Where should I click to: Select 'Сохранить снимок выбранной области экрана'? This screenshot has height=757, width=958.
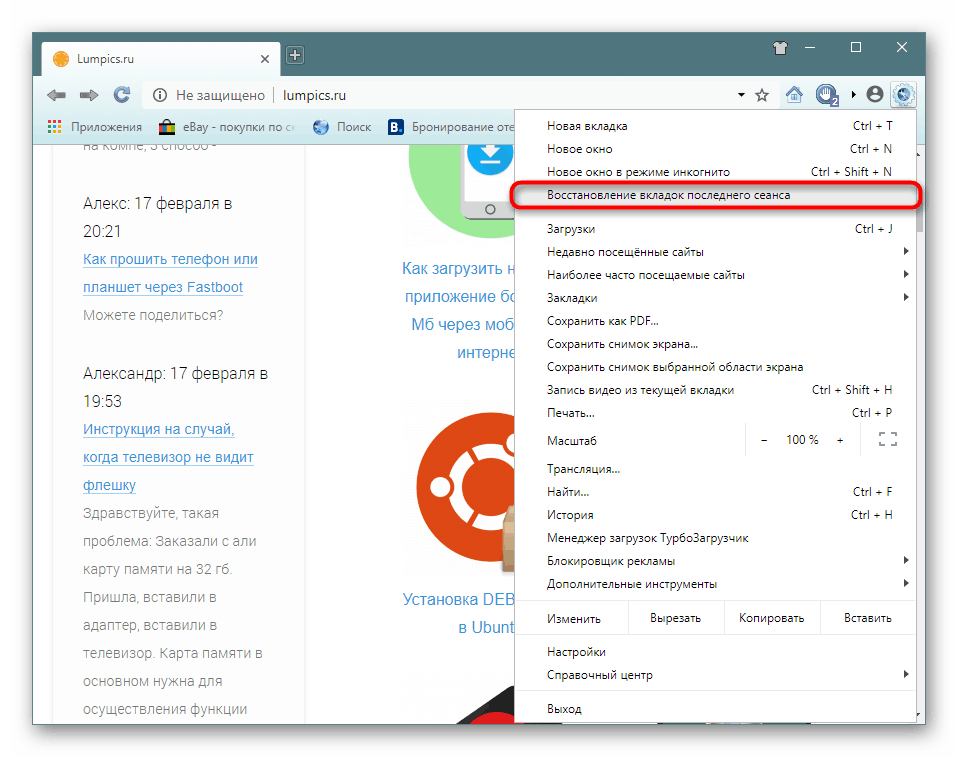(715, 367)
